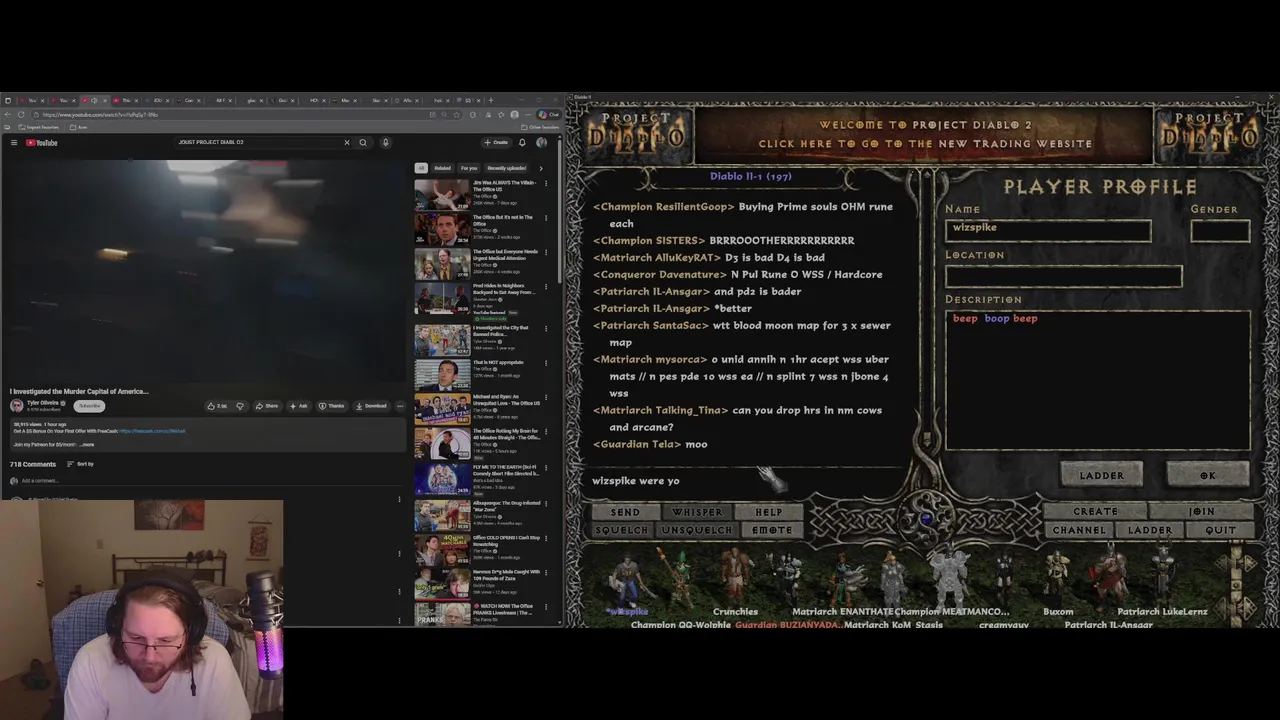Click the Project Diablo 2 trading website banner
The height and width of the screenshot is (720, 1280).
925,134
